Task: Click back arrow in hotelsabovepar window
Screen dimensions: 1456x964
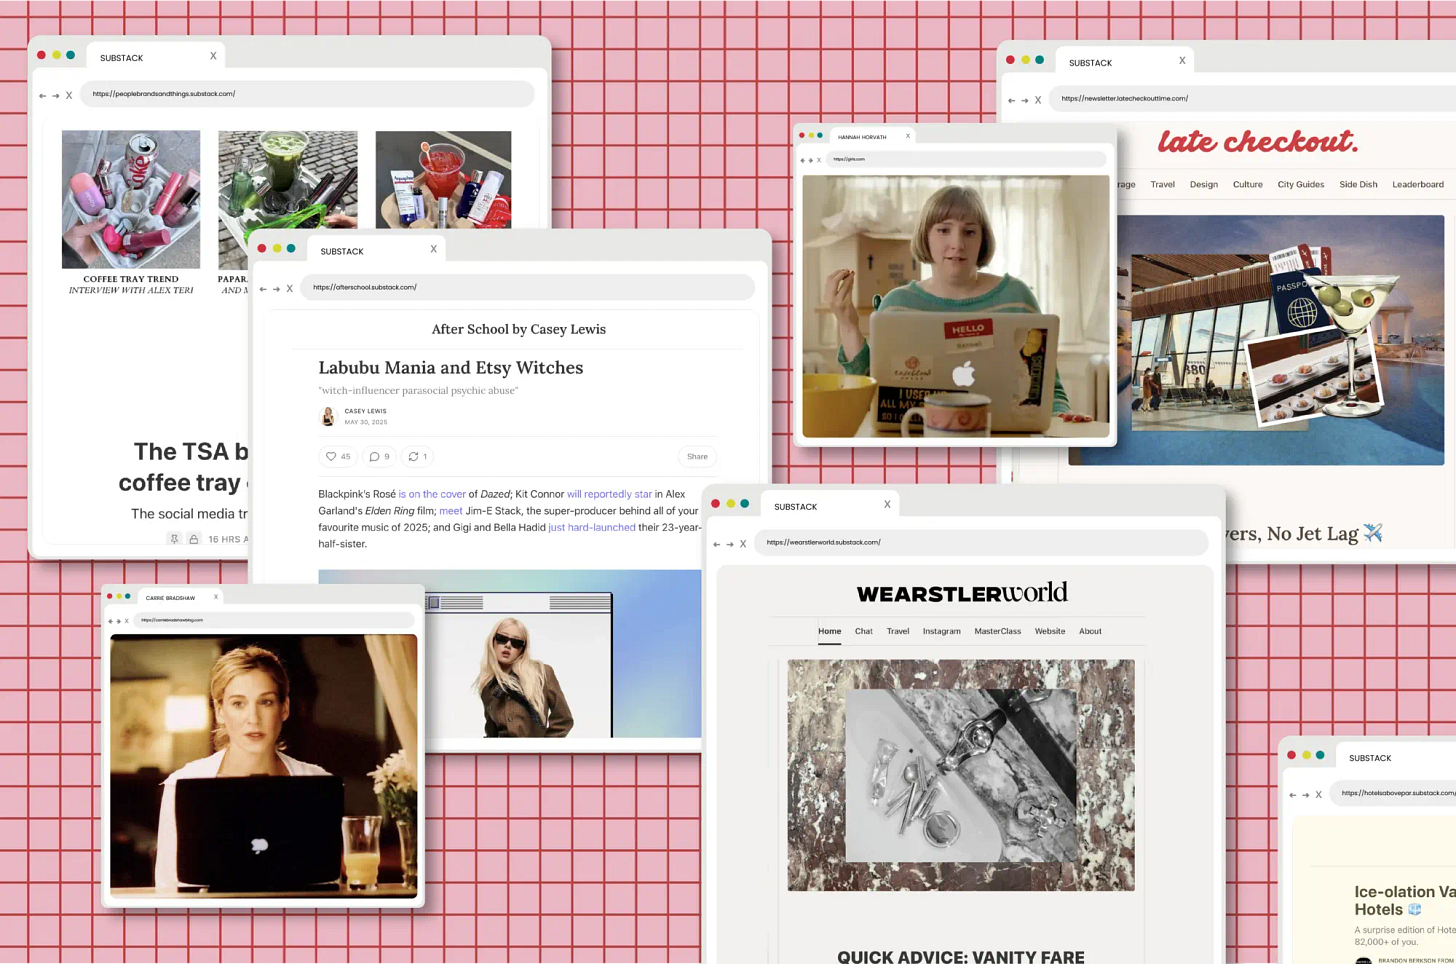Action: [1292, 795]
